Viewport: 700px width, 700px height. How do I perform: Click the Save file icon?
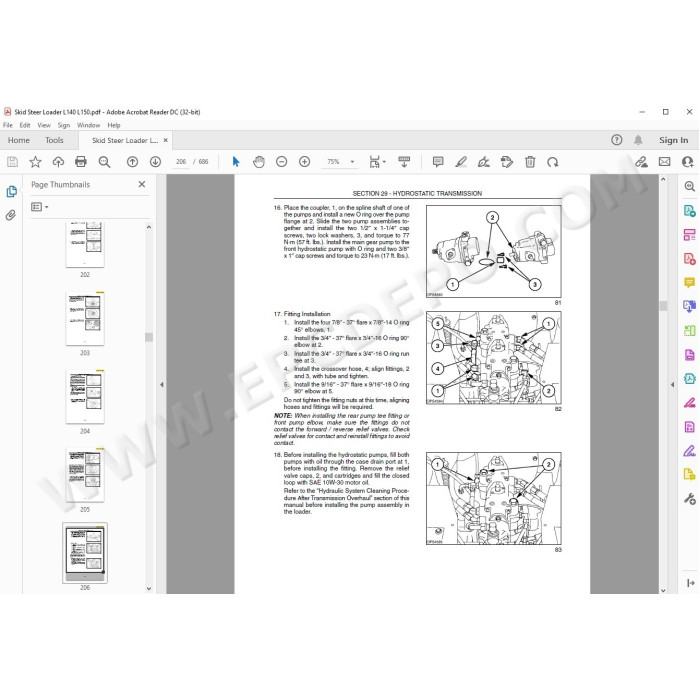(x=12, y=162)
